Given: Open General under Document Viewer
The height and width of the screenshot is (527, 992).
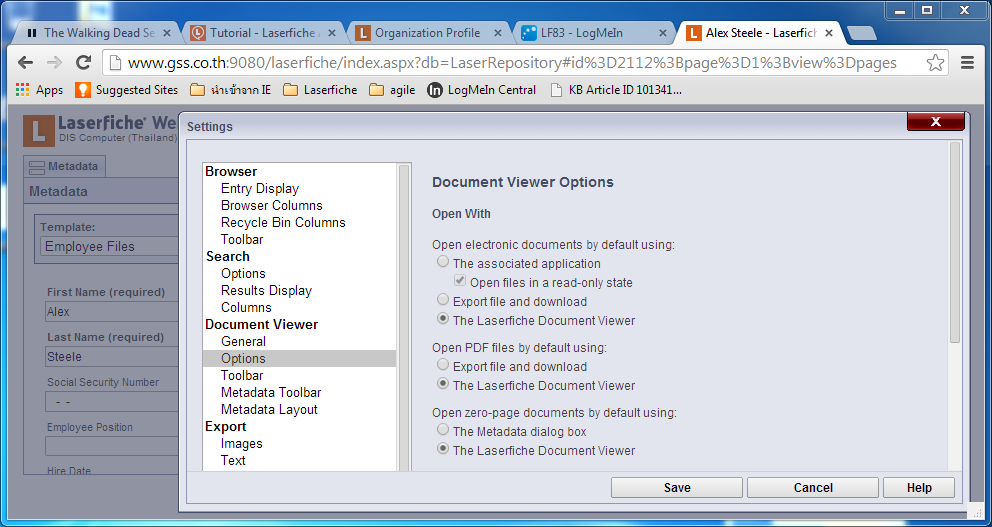Looking at the screenshot, I should [243, 342].
